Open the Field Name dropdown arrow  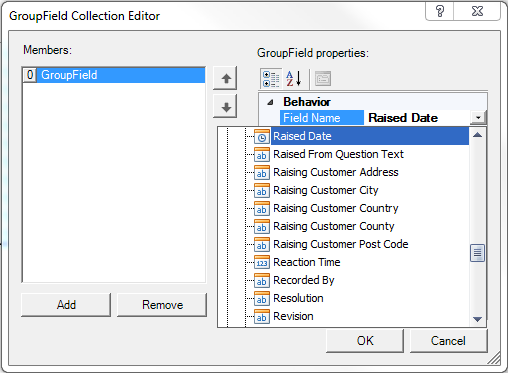point(478,118)
